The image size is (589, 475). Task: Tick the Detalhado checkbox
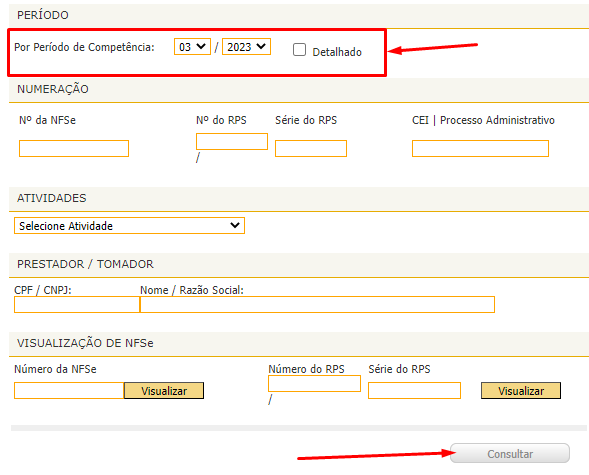[299, 50]
